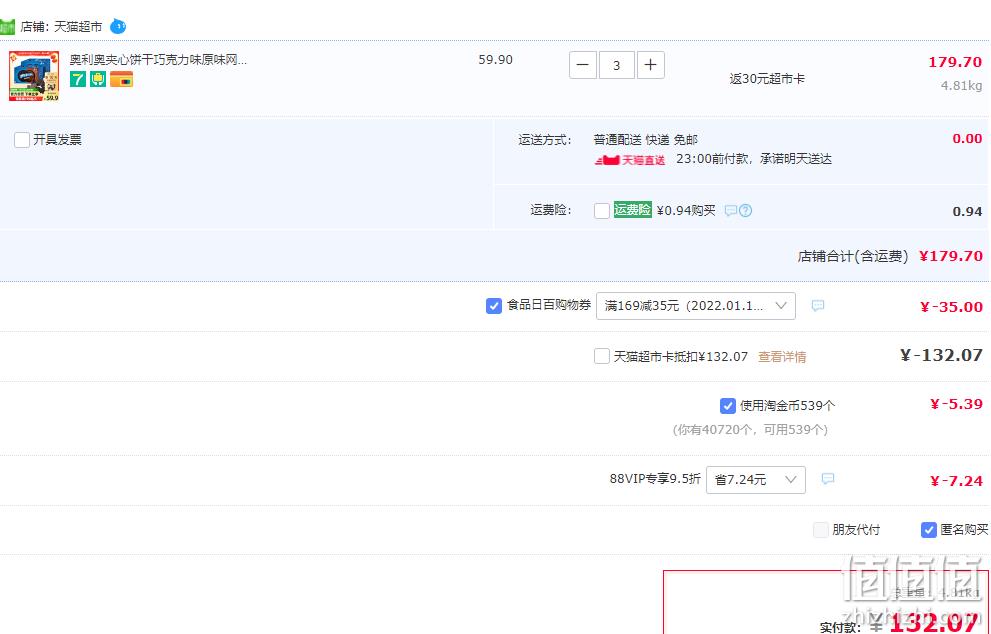The width and height of the screenshot is (991, 634).
Task: Decrease quantity with the minus button
Action: 583,65
